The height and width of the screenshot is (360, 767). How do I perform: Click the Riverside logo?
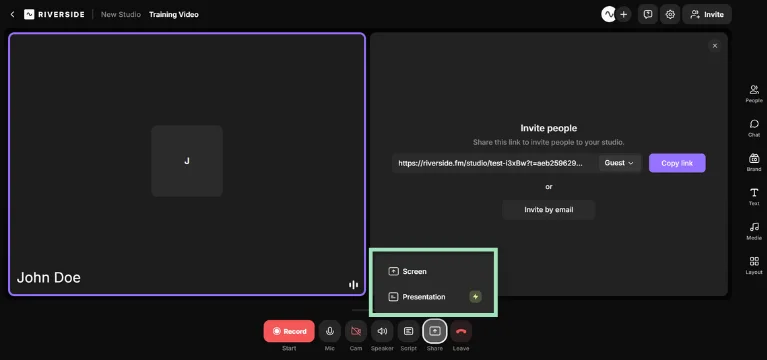54,15
